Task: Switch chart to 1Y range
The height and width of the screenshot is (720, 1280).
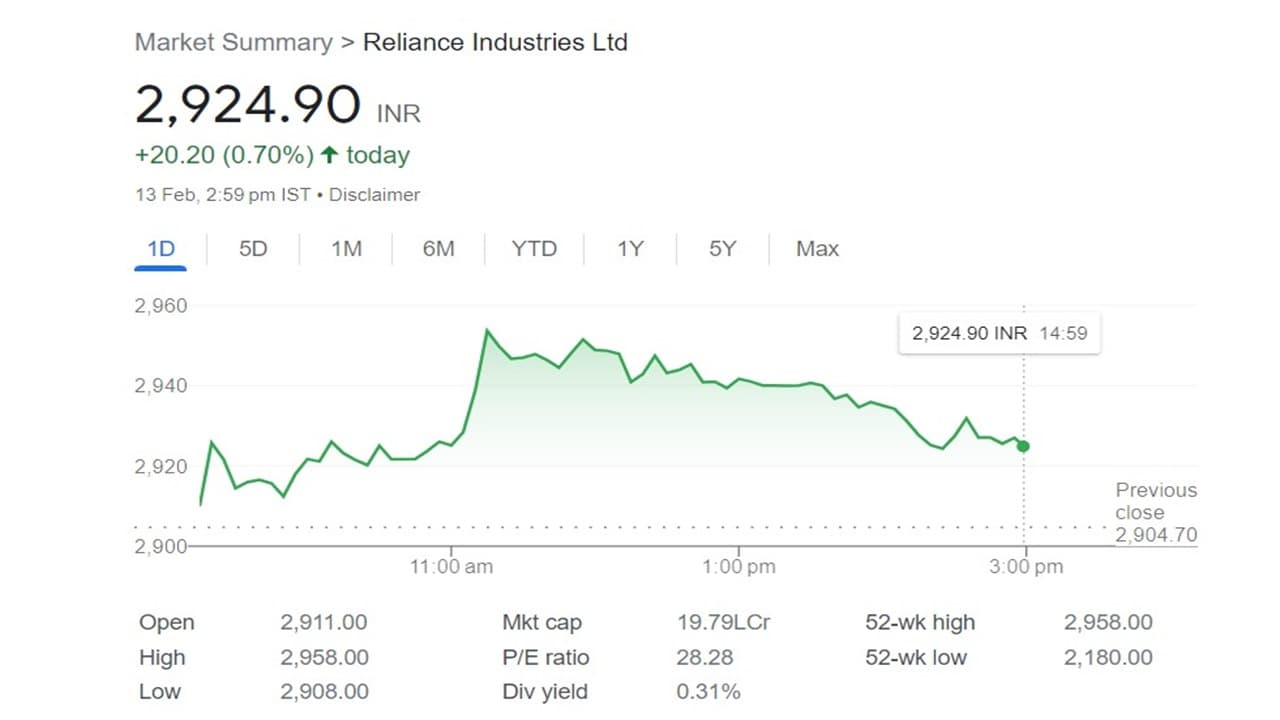Action: [x=630, y=249]
